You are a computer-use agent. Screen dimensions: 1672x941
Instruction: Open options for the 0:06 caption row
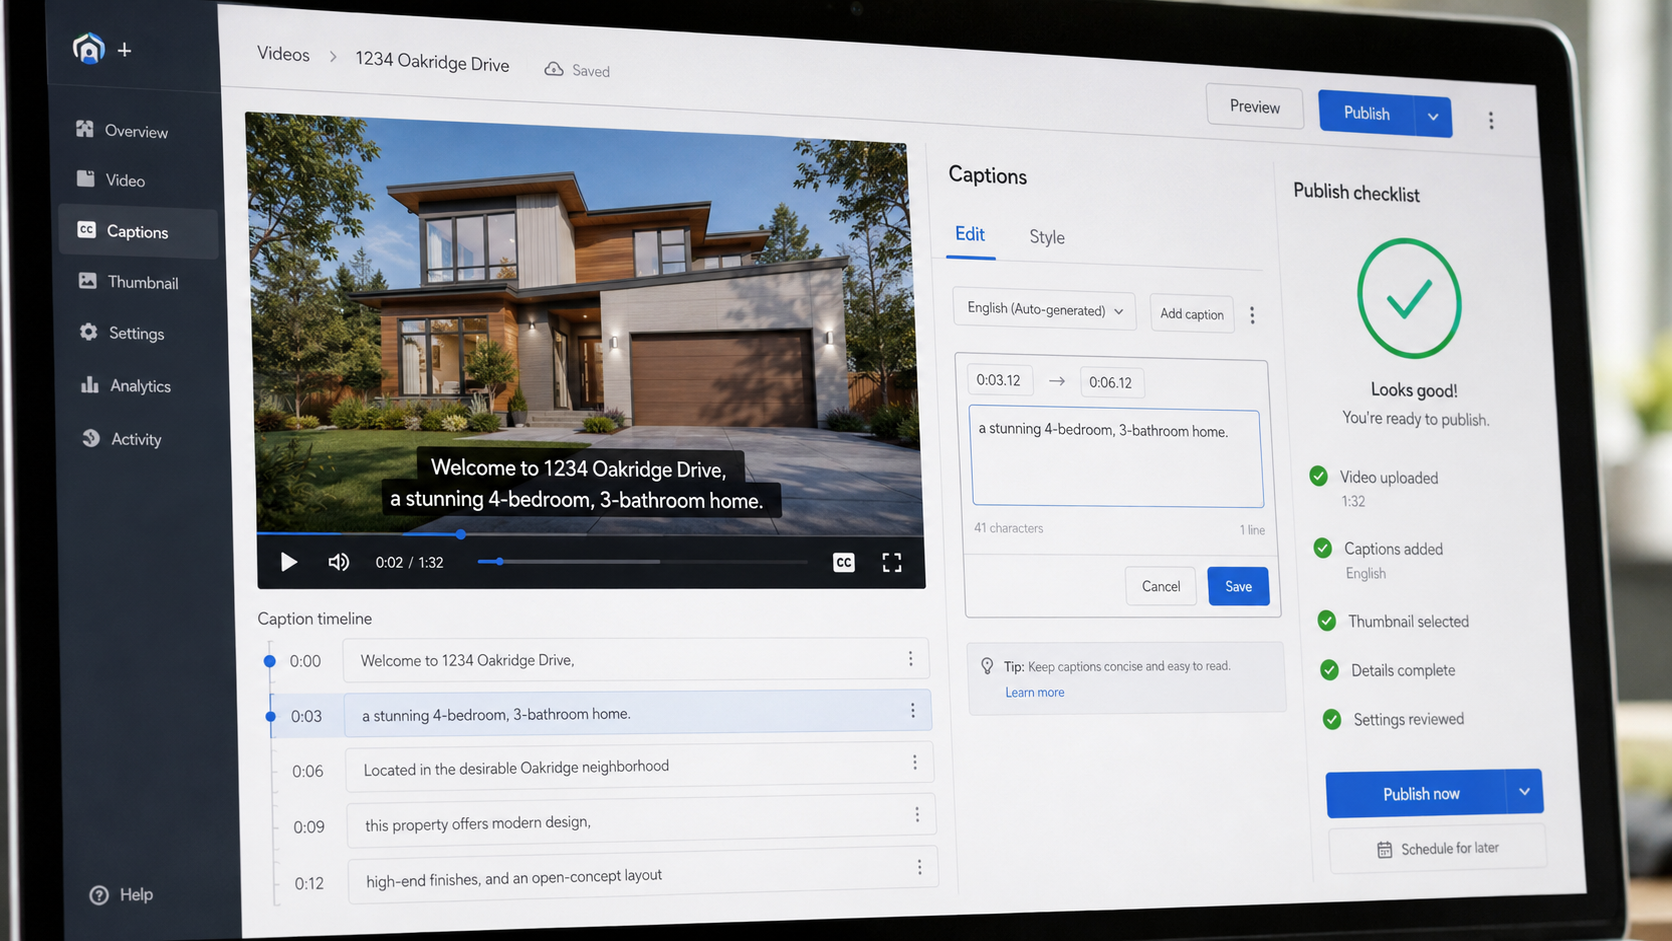[914, 762]
